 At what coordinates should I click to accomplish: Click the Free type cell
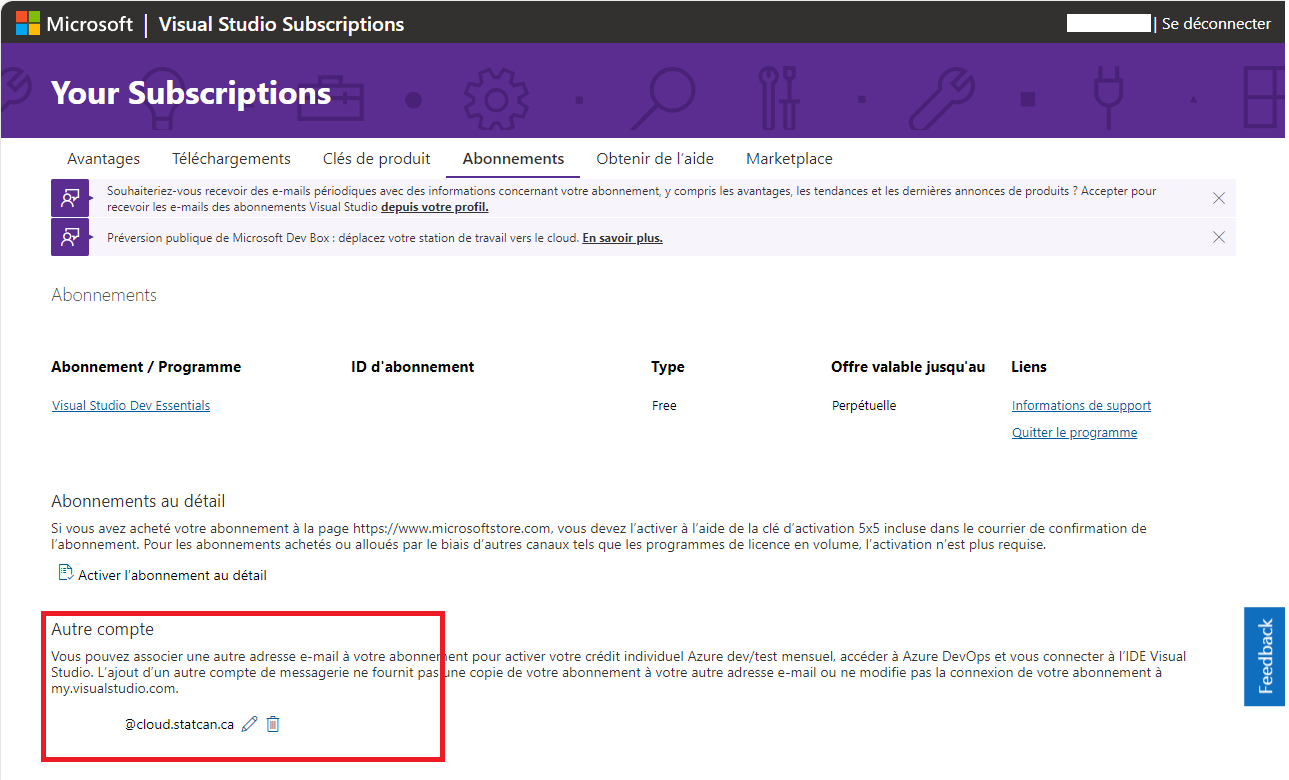coord(664,405)
